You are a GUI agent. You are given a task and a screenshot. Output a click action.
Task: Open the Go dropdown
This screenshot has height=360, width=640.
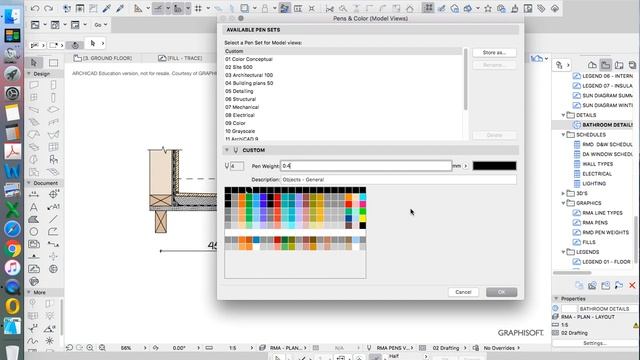100,25
